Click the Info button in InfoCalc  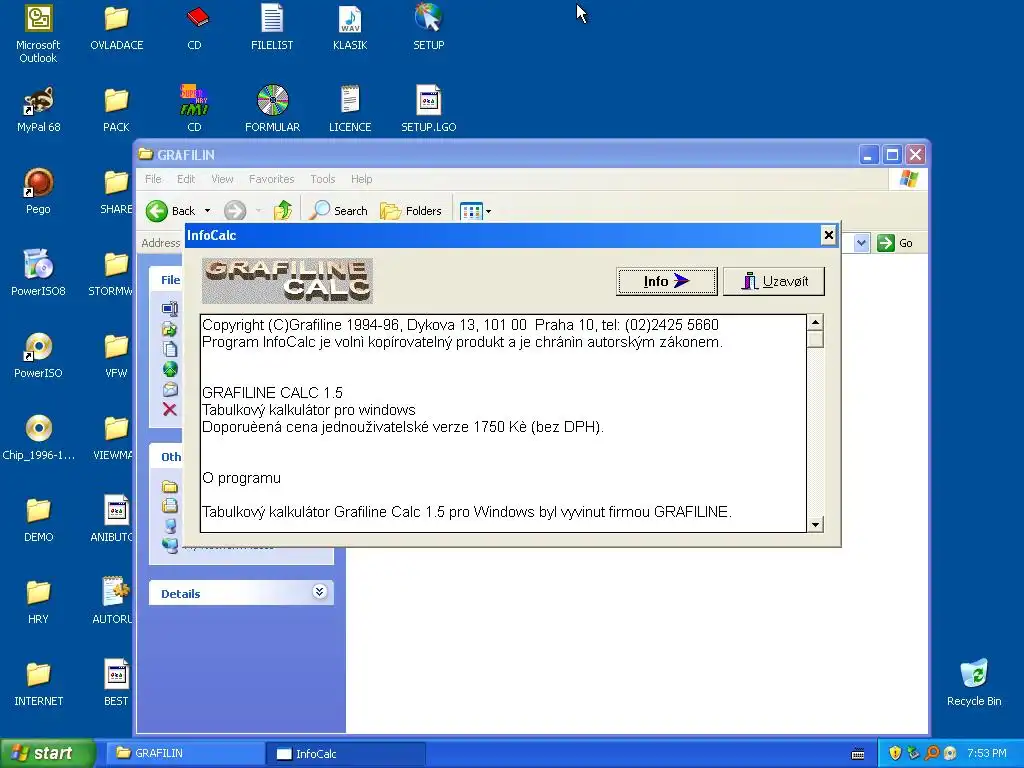click(667, 281)
